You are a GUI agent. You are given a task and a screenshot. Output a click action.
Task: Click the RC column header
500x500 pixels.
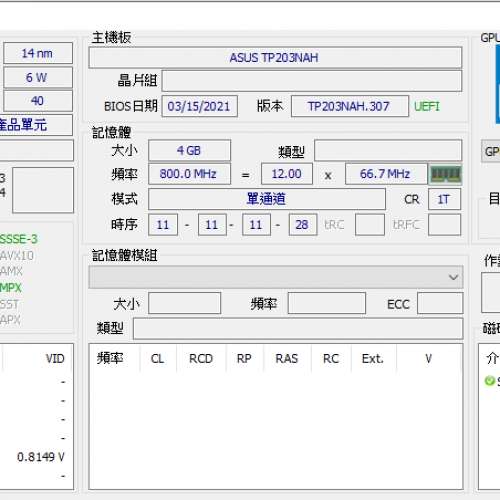point(331,359)
